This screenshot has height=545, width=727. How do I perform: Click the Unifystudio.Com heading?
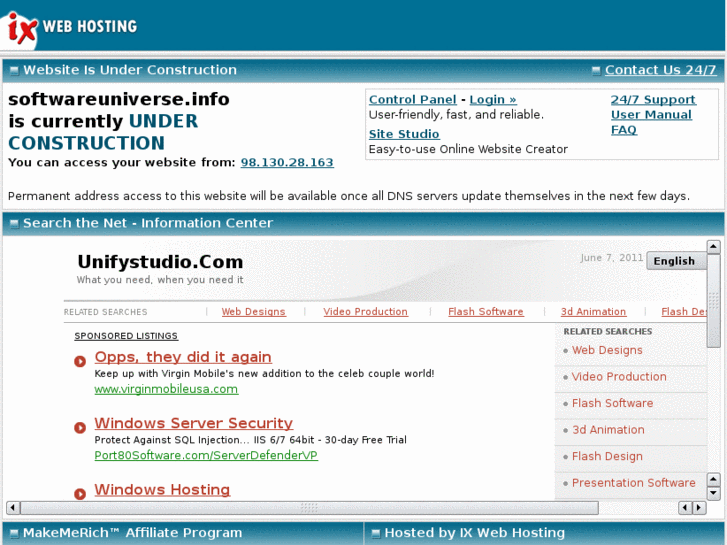(x=160, y=262)
